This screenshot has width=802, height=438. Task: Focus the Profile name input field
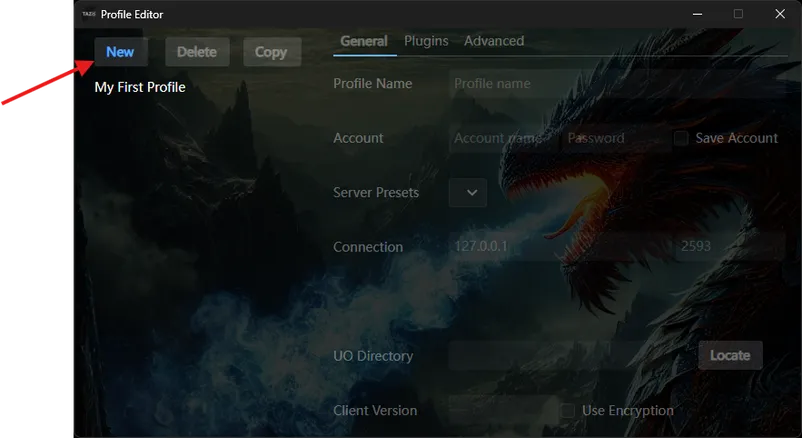(x=618, y=83)
